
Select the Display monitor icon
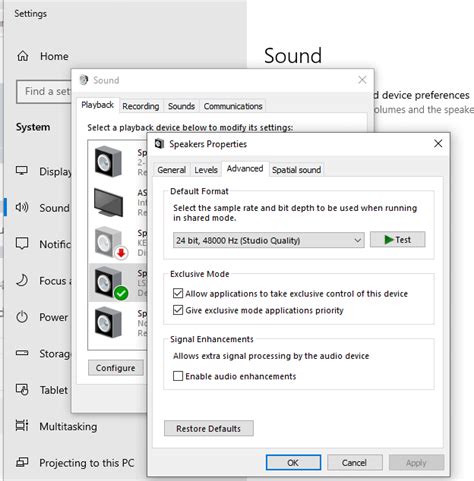point(22,171)
